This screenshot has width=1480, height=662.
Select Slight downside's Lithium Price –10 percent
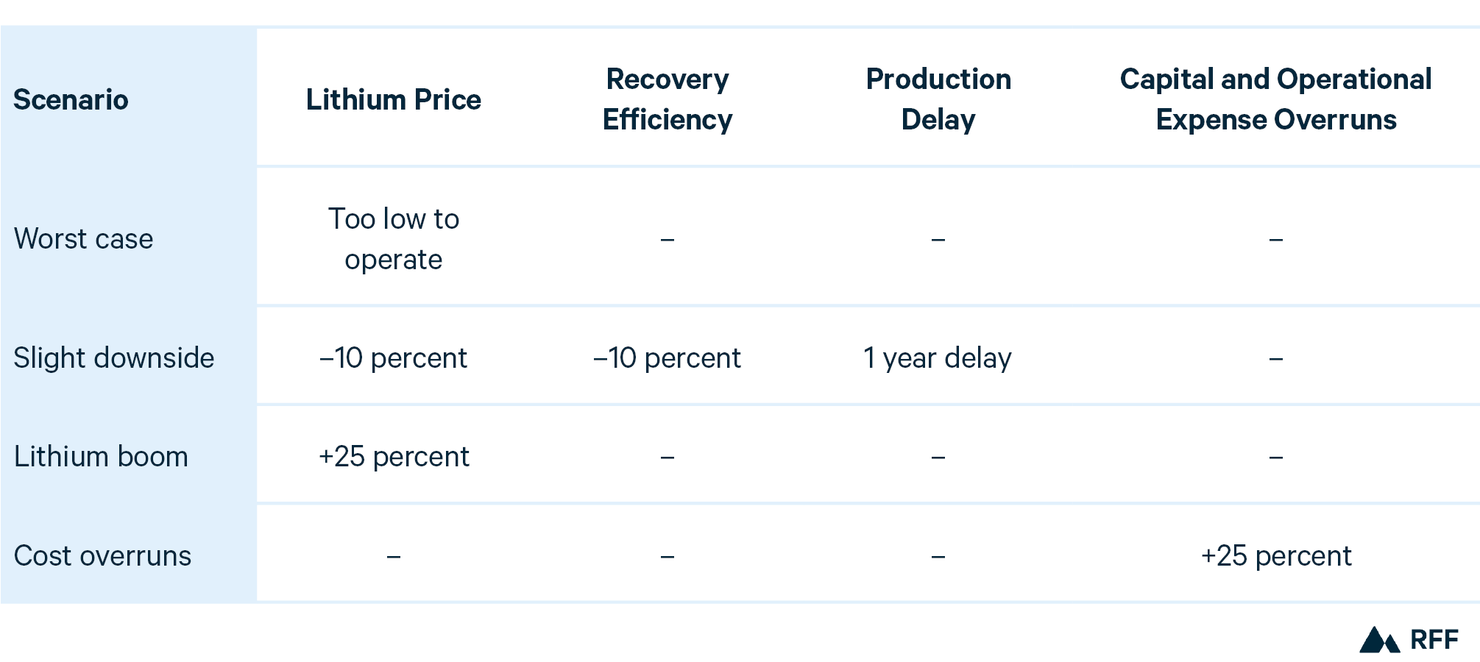[393, 358]
